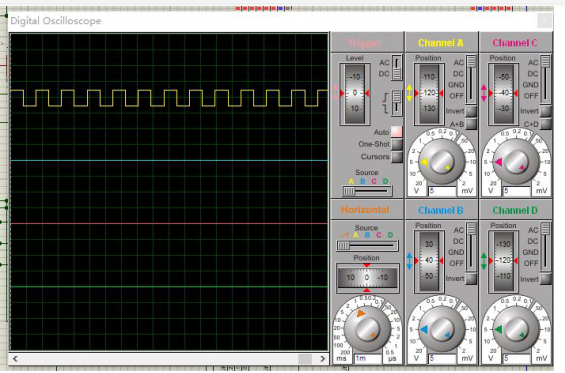This screenshot has height=373, width=565.
Task: Click Channel D voltage scale knob
Action: (x=516, y=329)
